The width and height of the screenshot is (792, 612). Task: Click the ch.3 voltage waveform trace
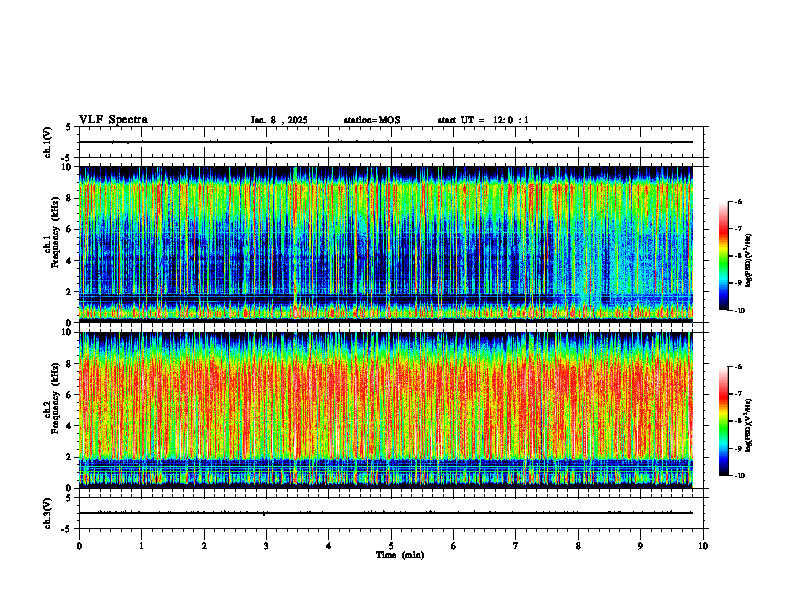click(x=386, y=513)
